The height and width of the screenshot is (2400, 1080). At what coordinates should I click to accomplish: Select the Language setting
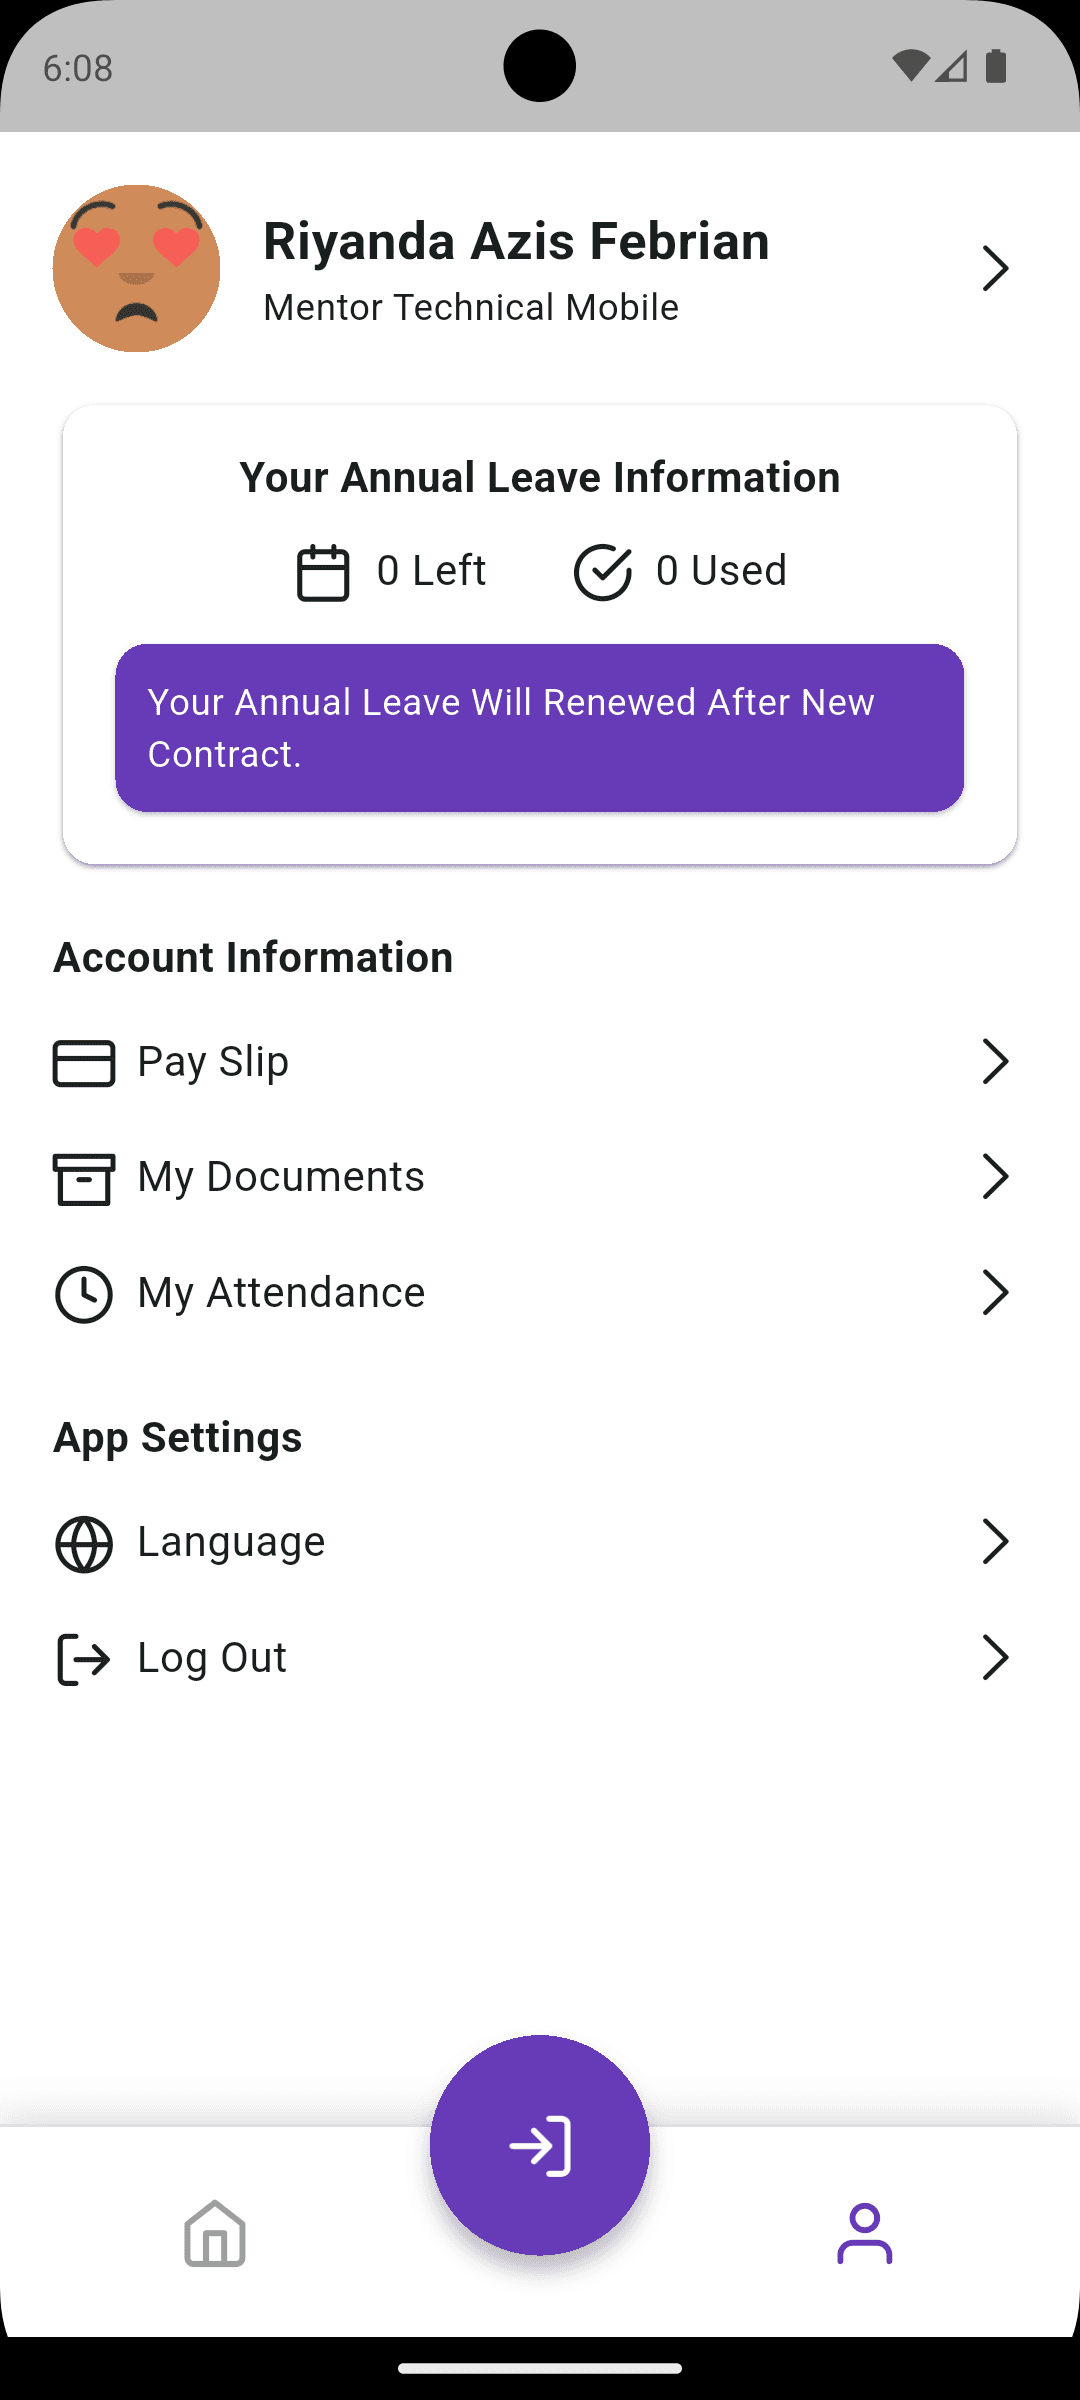231,1542
